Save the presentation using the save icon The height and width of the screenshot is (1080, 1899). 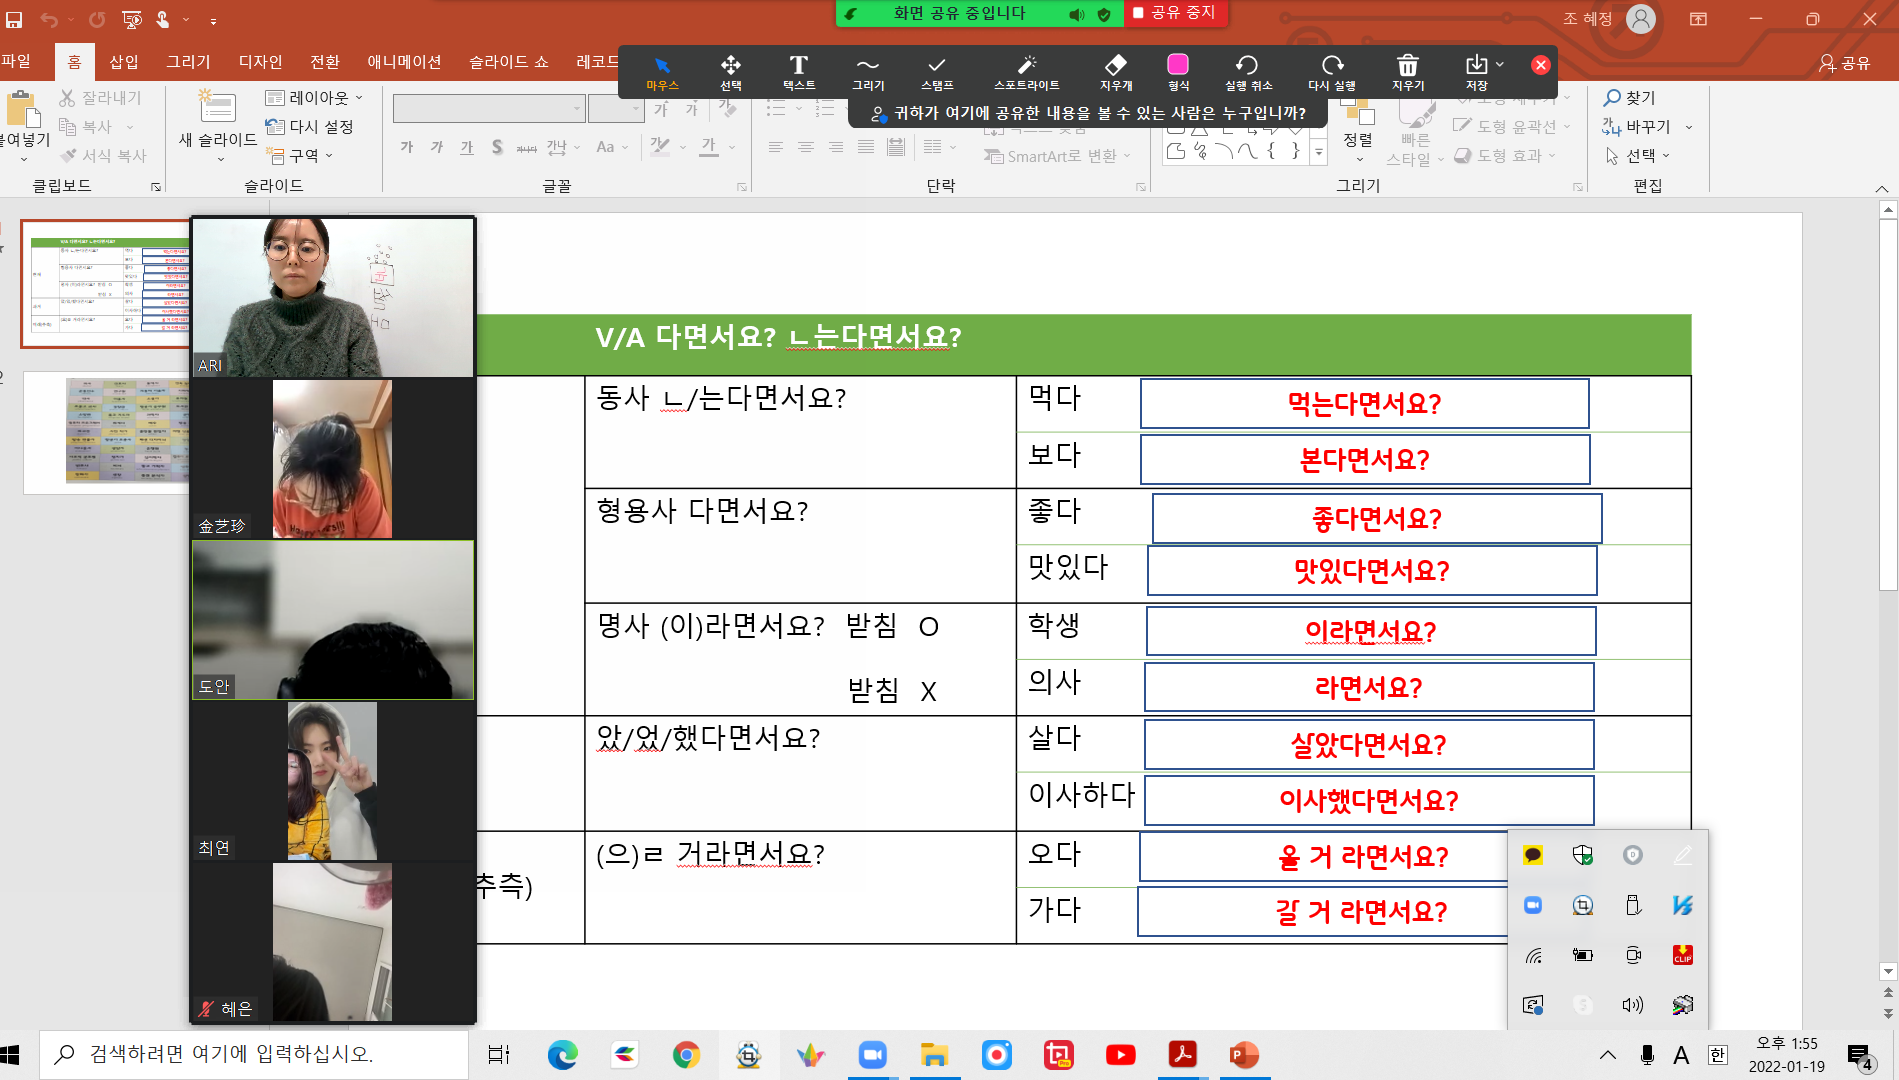(x=15, y=19)
